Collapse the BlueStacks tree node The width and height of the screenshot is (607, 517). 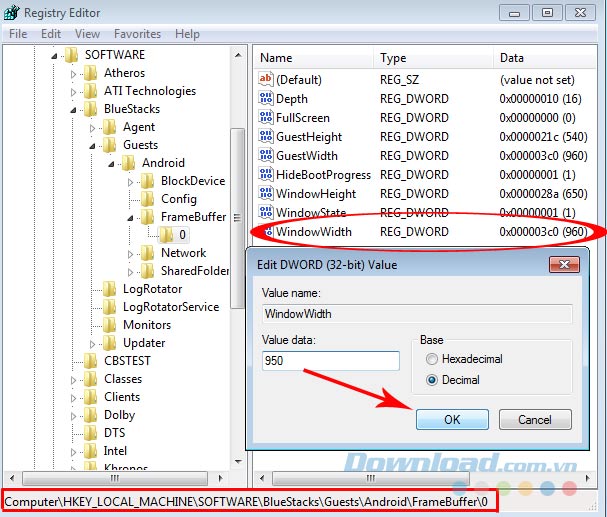(x=73, y=110)
